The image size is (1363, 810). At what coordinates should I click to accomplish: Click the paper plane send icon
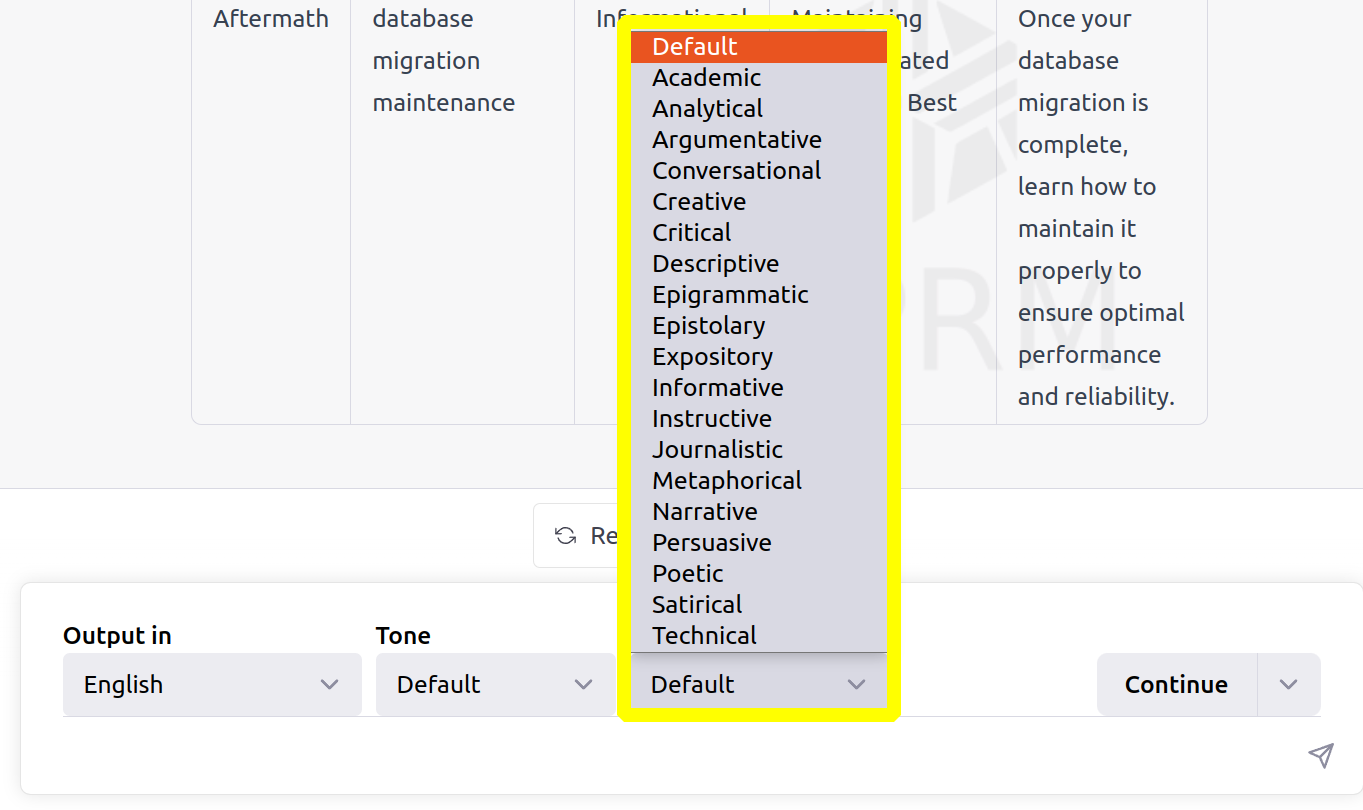click(1322, 755)
